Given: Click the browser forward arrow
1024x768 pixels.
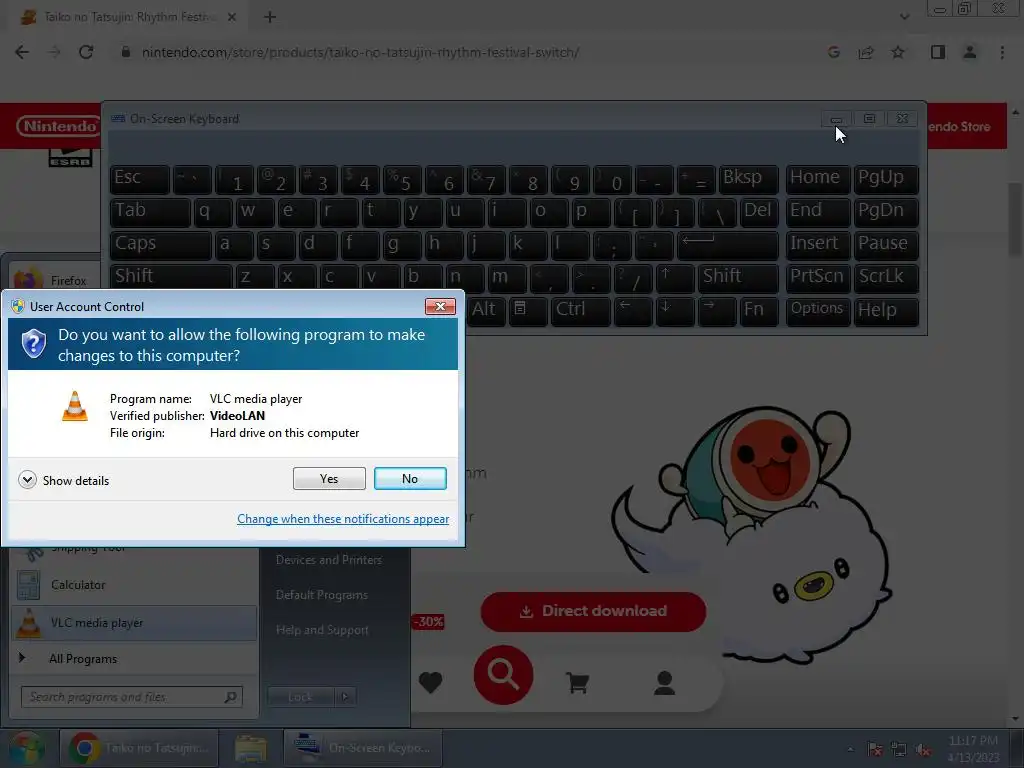Looking at the screenshot, I should pyautogui.click(x=54, y=52).
